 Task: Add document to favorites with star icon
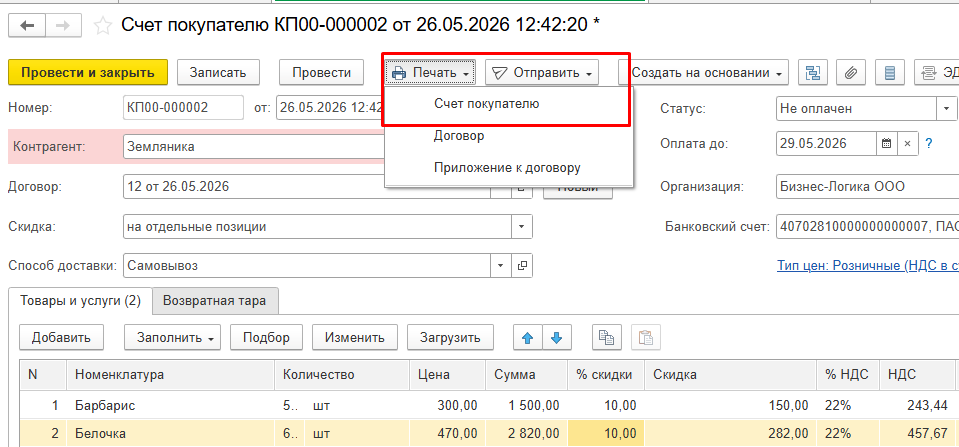pos(103,26)
